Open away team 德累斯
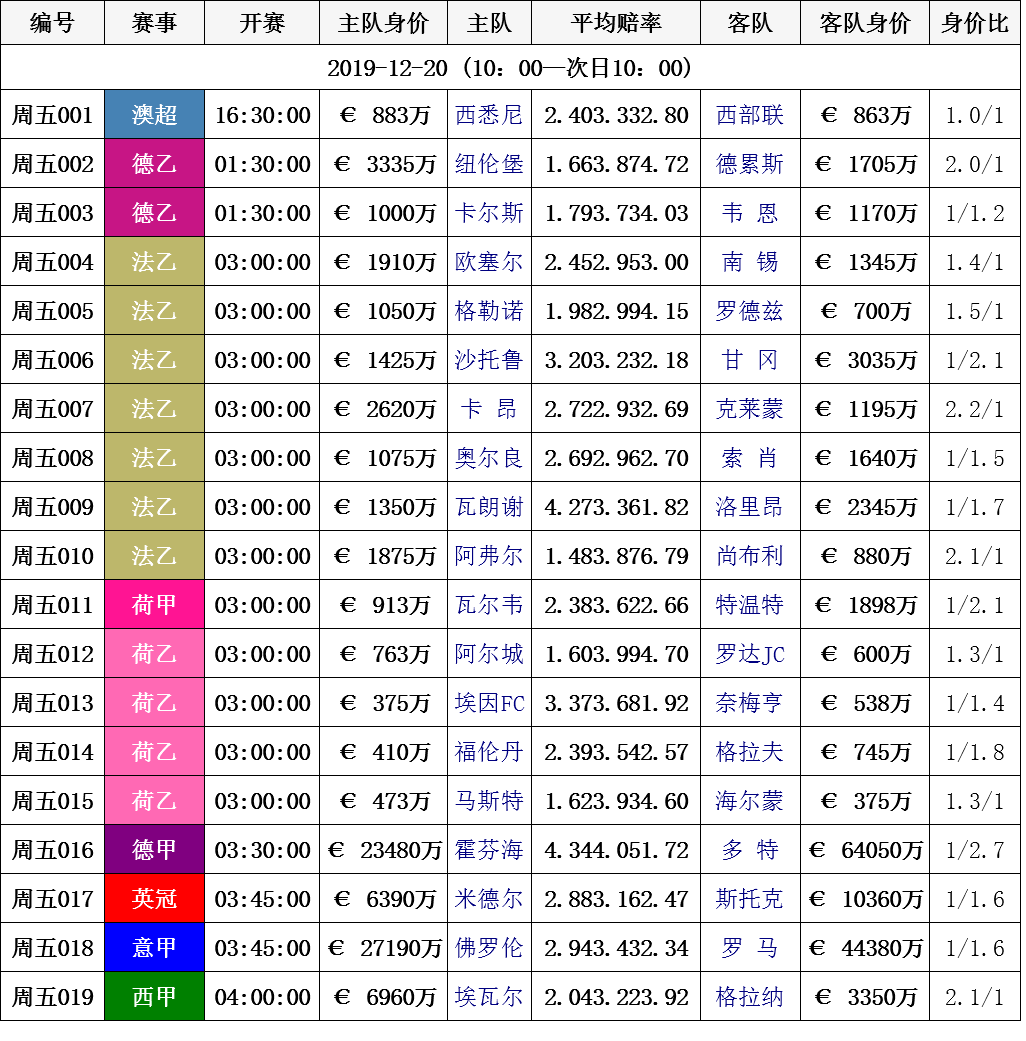Viewport: 1026px width, 1041px height. click(x=750, y=164)
